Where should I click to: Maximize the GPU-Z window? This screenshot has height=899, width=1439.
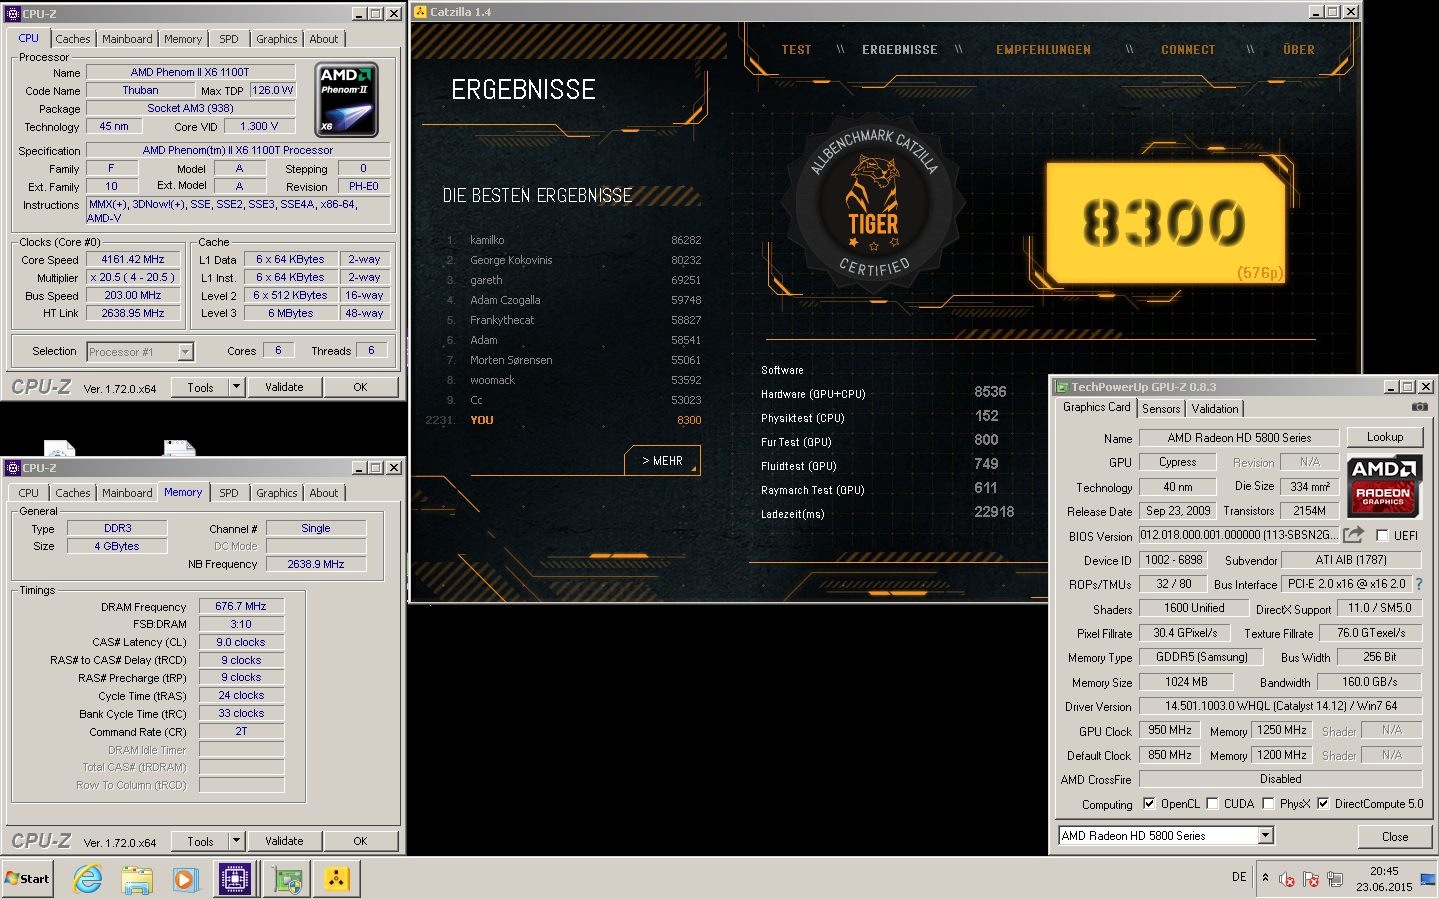[1408, 387]
